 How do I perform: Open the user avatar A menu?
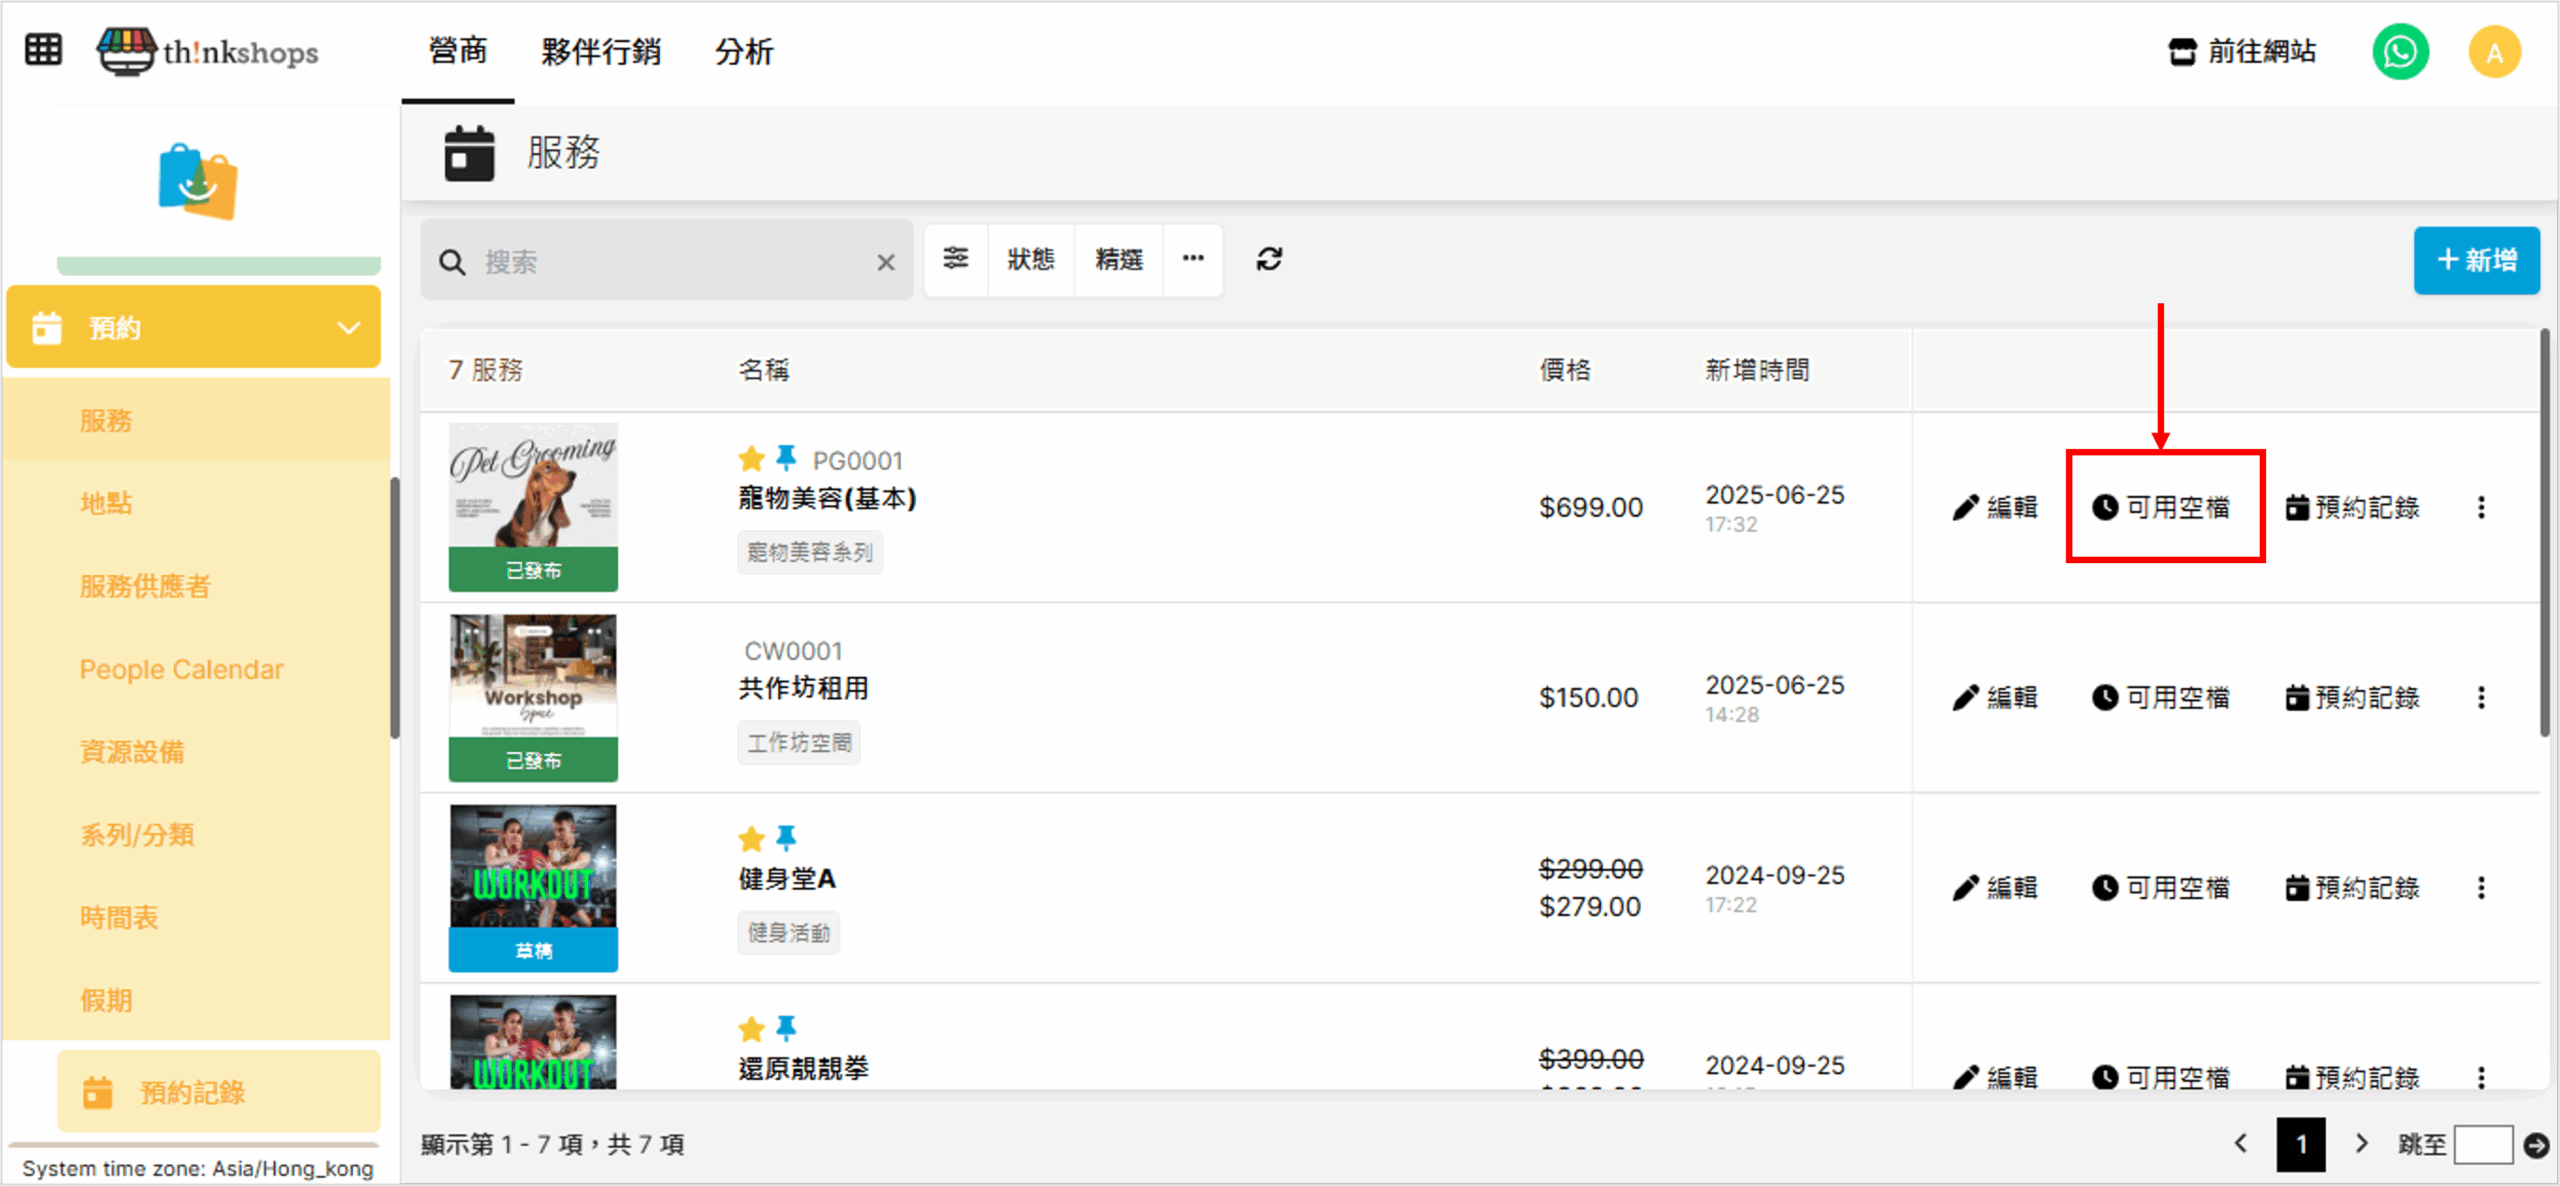(2494, 52)
